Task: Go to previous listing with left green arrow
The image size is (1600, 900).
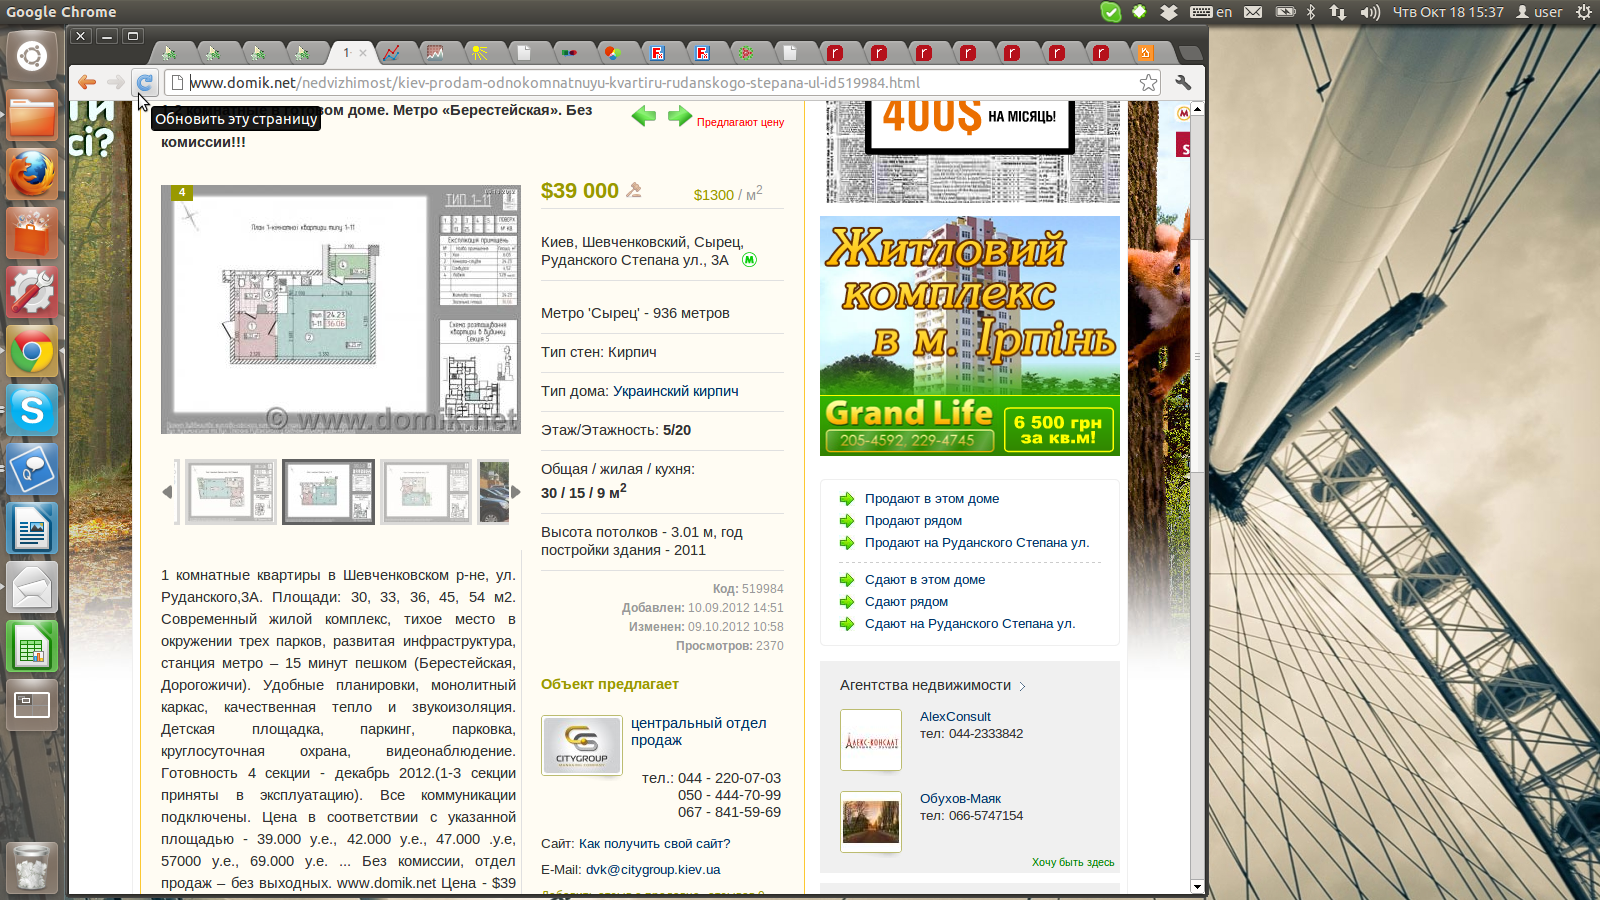Action: [644, 116]
